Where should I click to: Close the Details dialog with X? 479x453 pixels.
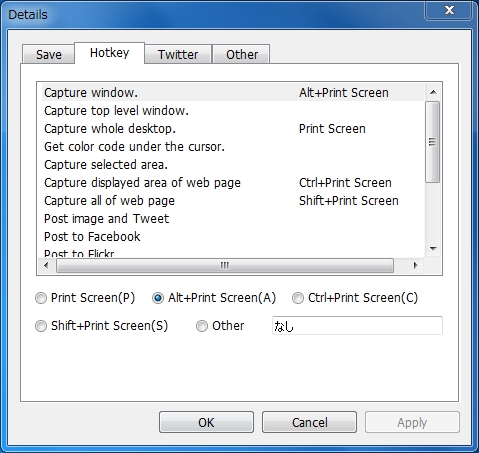[449, 10]
